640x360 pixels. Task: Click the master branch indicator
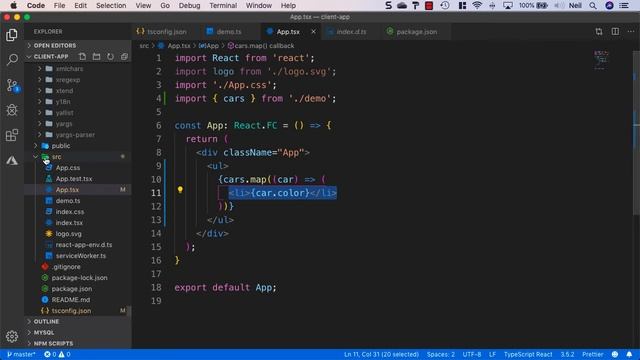point(21,354)
